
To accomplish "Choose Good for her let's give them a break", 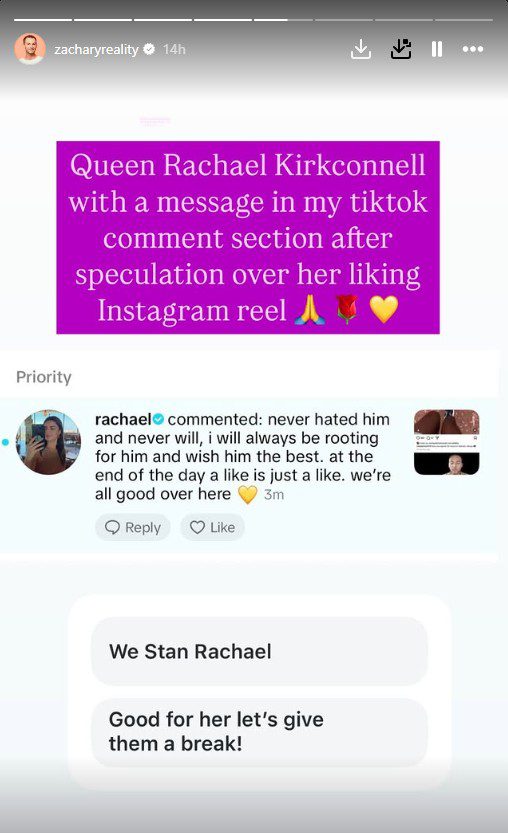I will (259, 732).
